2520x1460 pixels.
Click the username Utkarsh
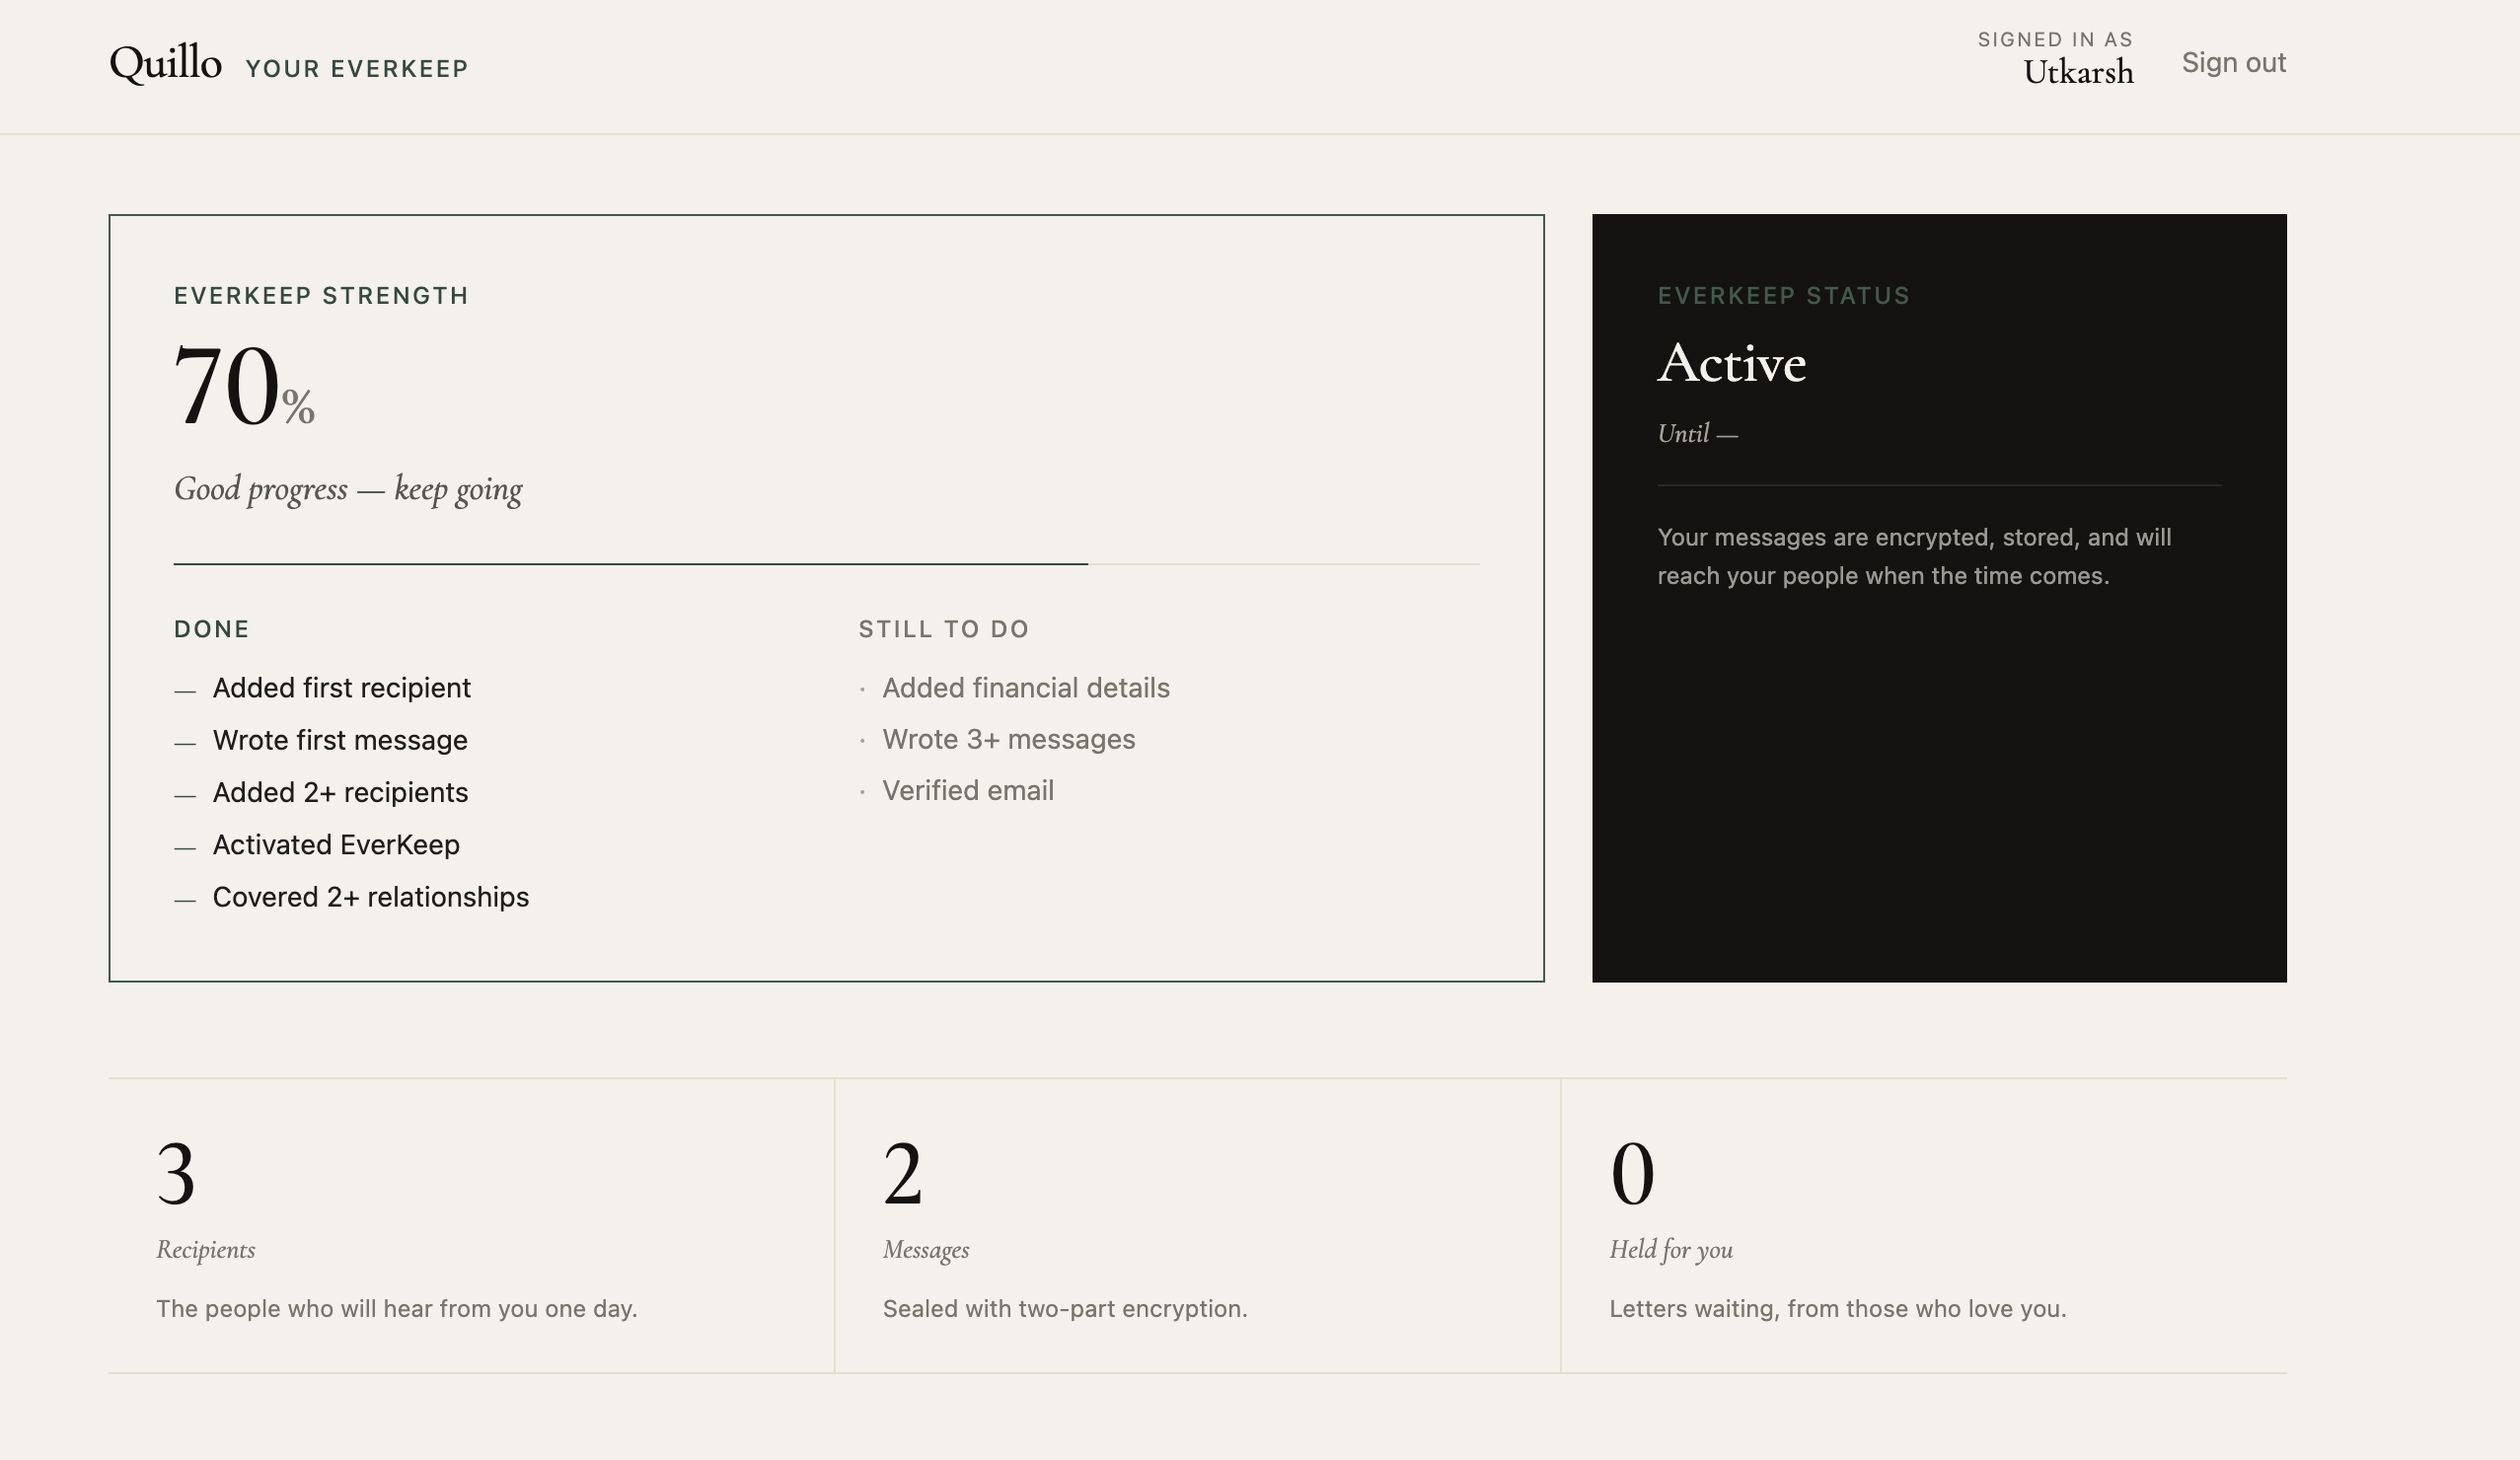point(2078,73)
